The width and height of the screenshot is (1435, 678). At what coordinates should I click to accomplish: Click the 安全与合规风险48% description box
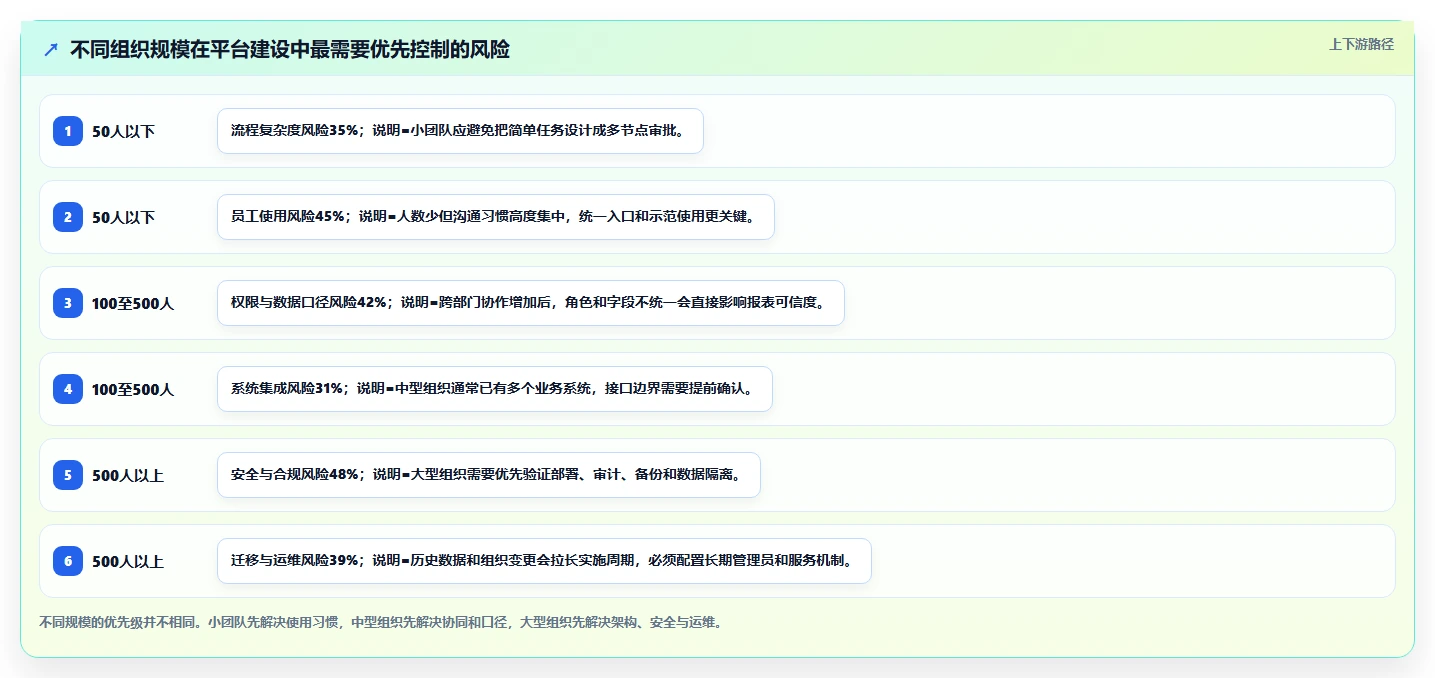(x=489, y=475)
